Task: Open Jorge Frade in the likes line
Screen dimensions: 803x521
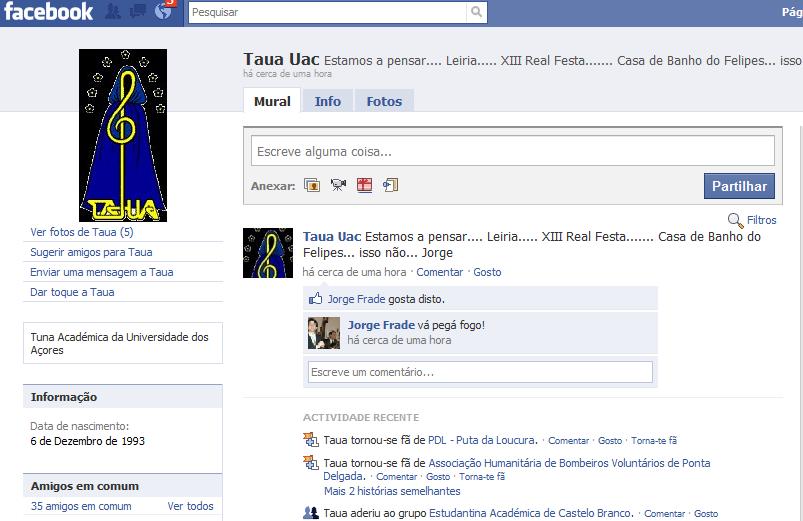Action: [x=356, y=299]
